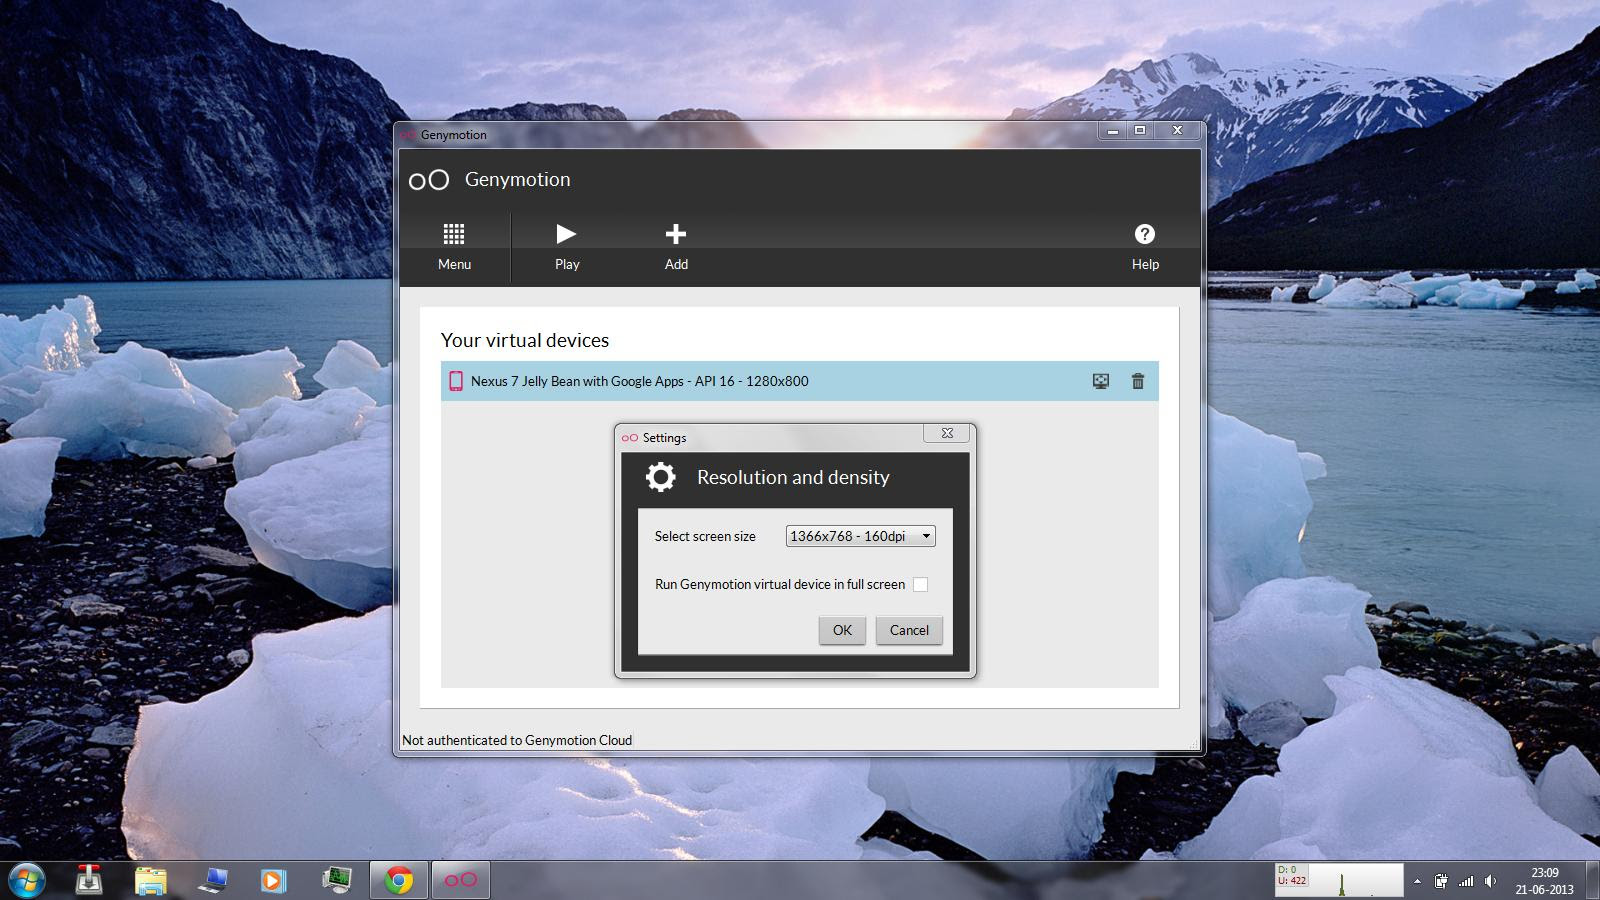1600x900 pixels.
Task: Cancel the Resolution and density dialog
Action: pyautogui.click(x=909, y=630)
